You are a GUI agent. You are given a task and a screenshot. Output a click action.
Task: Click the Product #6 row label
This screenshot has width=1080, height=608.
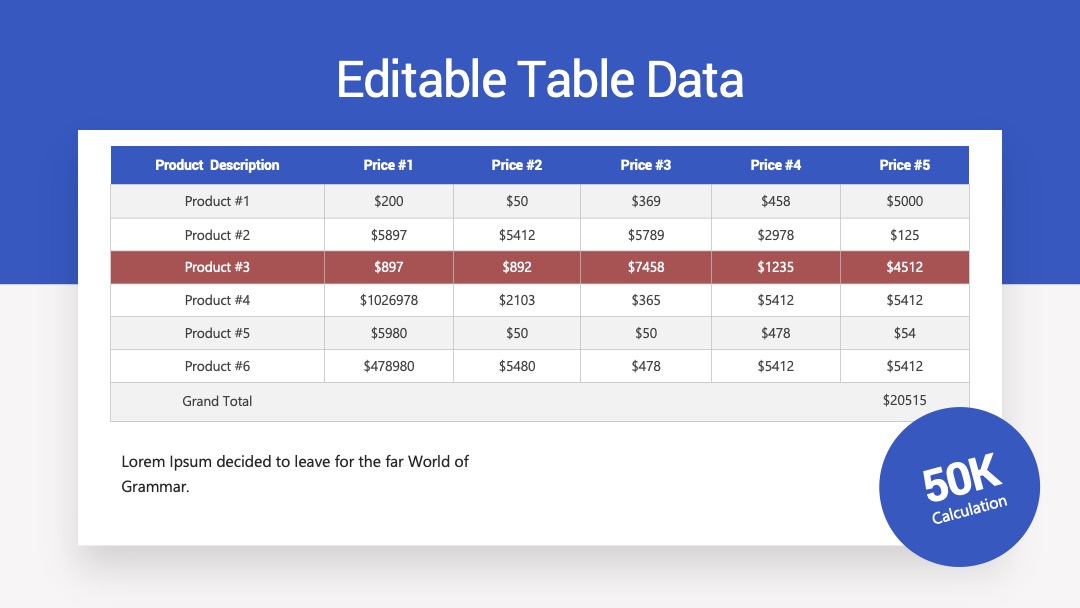click(217, 366)
